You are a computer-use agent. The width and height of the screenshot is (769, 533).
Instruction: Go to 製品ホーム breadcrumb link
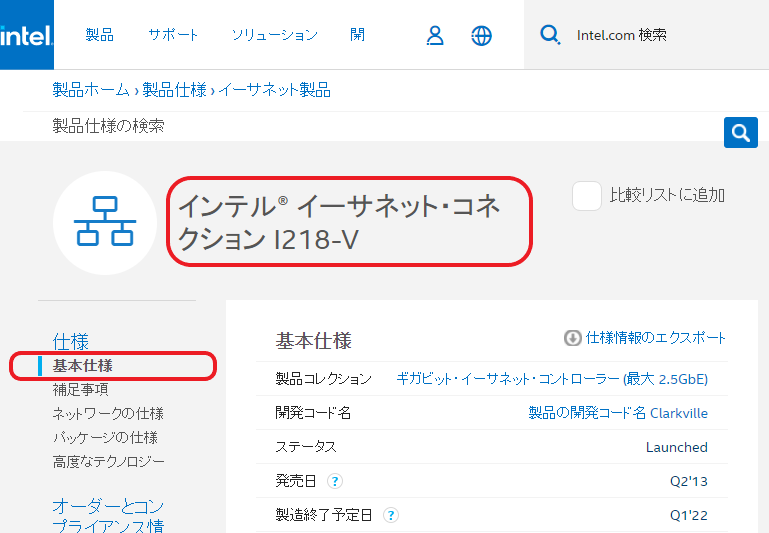[91, 90]
